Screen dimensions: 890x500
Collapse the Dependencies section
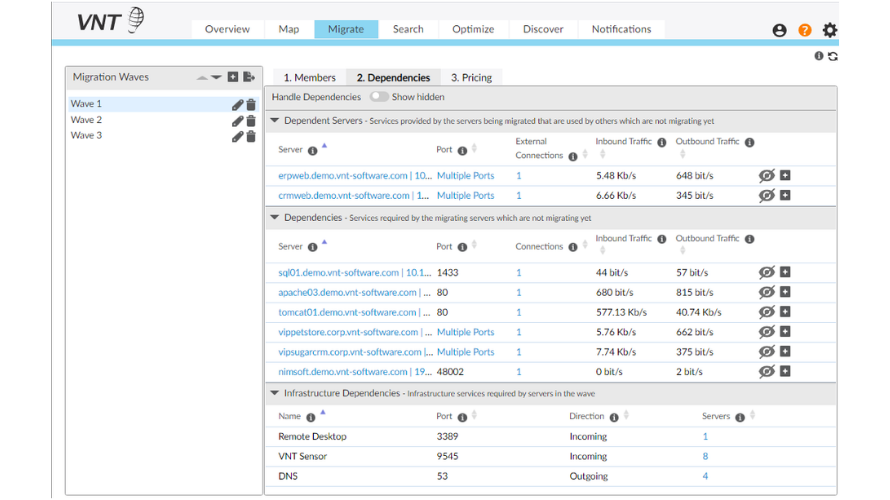pyautogui.click(x=275, y=217)
